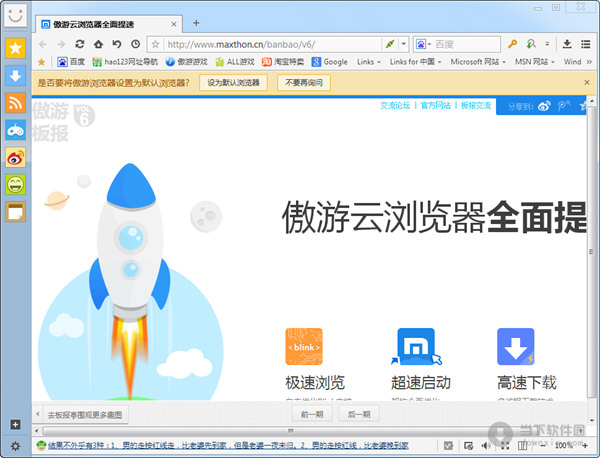This screenshot has width=600, height=458.
Task: Reload the current page
Action: [x=80, y=44]
